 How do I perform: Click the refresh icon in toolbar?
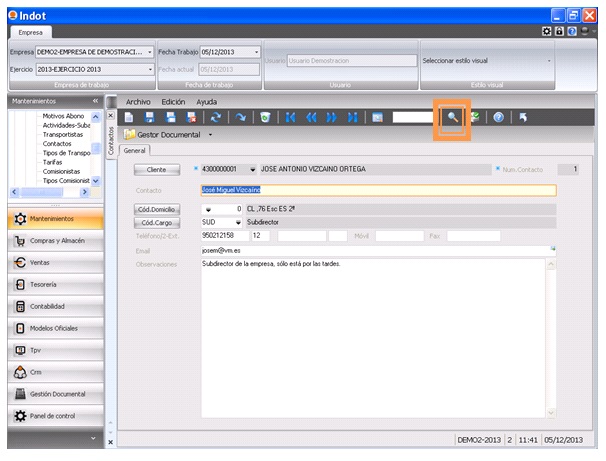215,118
